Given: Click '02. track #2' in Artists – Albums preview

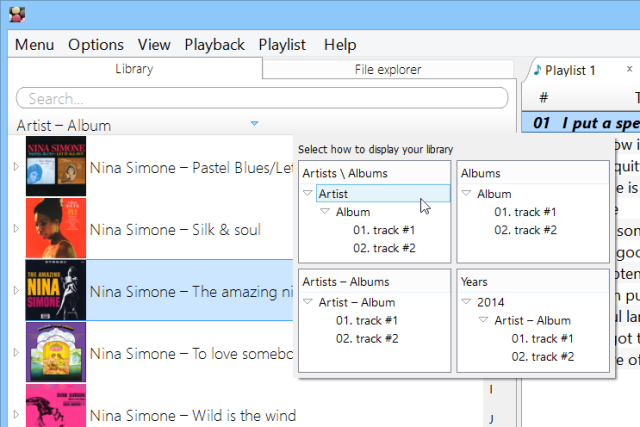Looking at the screenshot, I should click(x=367, y=338).
